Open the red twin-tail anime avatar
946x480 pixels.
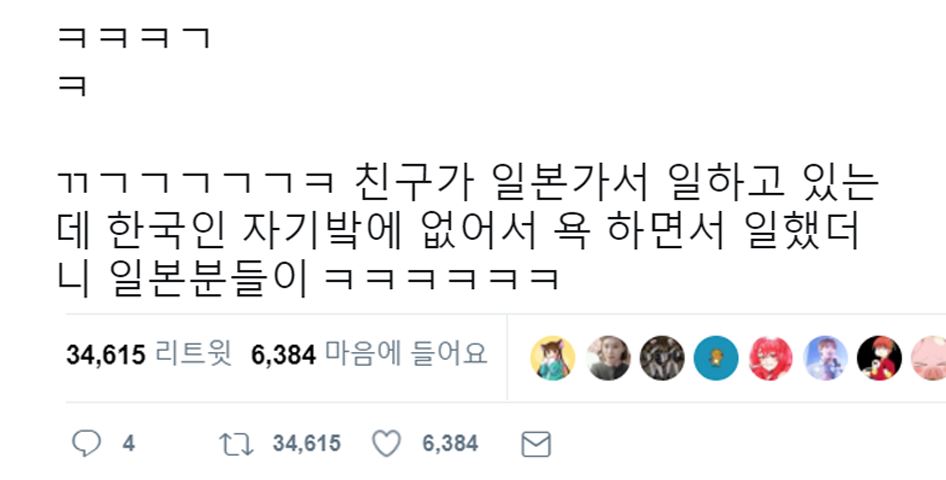(770, 358)
